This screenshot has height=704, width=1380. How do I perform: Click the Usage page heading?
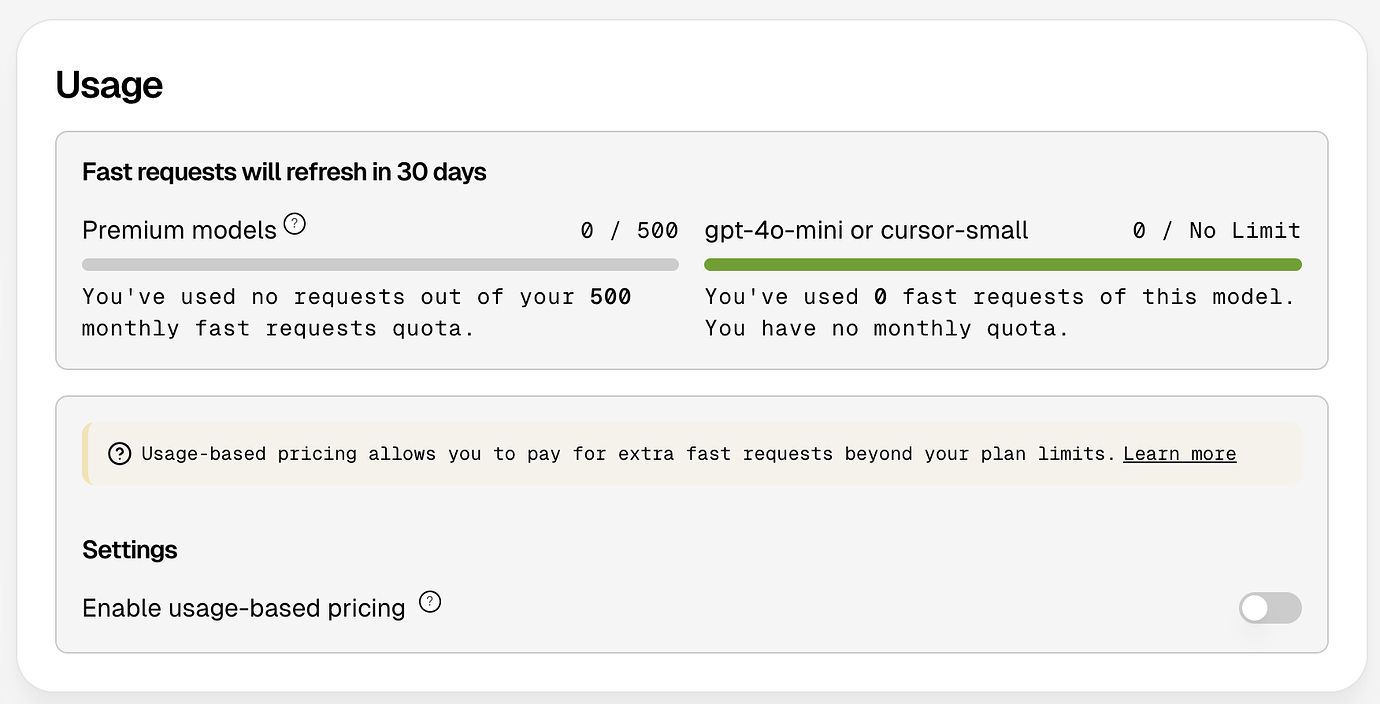tap(109, 85)
